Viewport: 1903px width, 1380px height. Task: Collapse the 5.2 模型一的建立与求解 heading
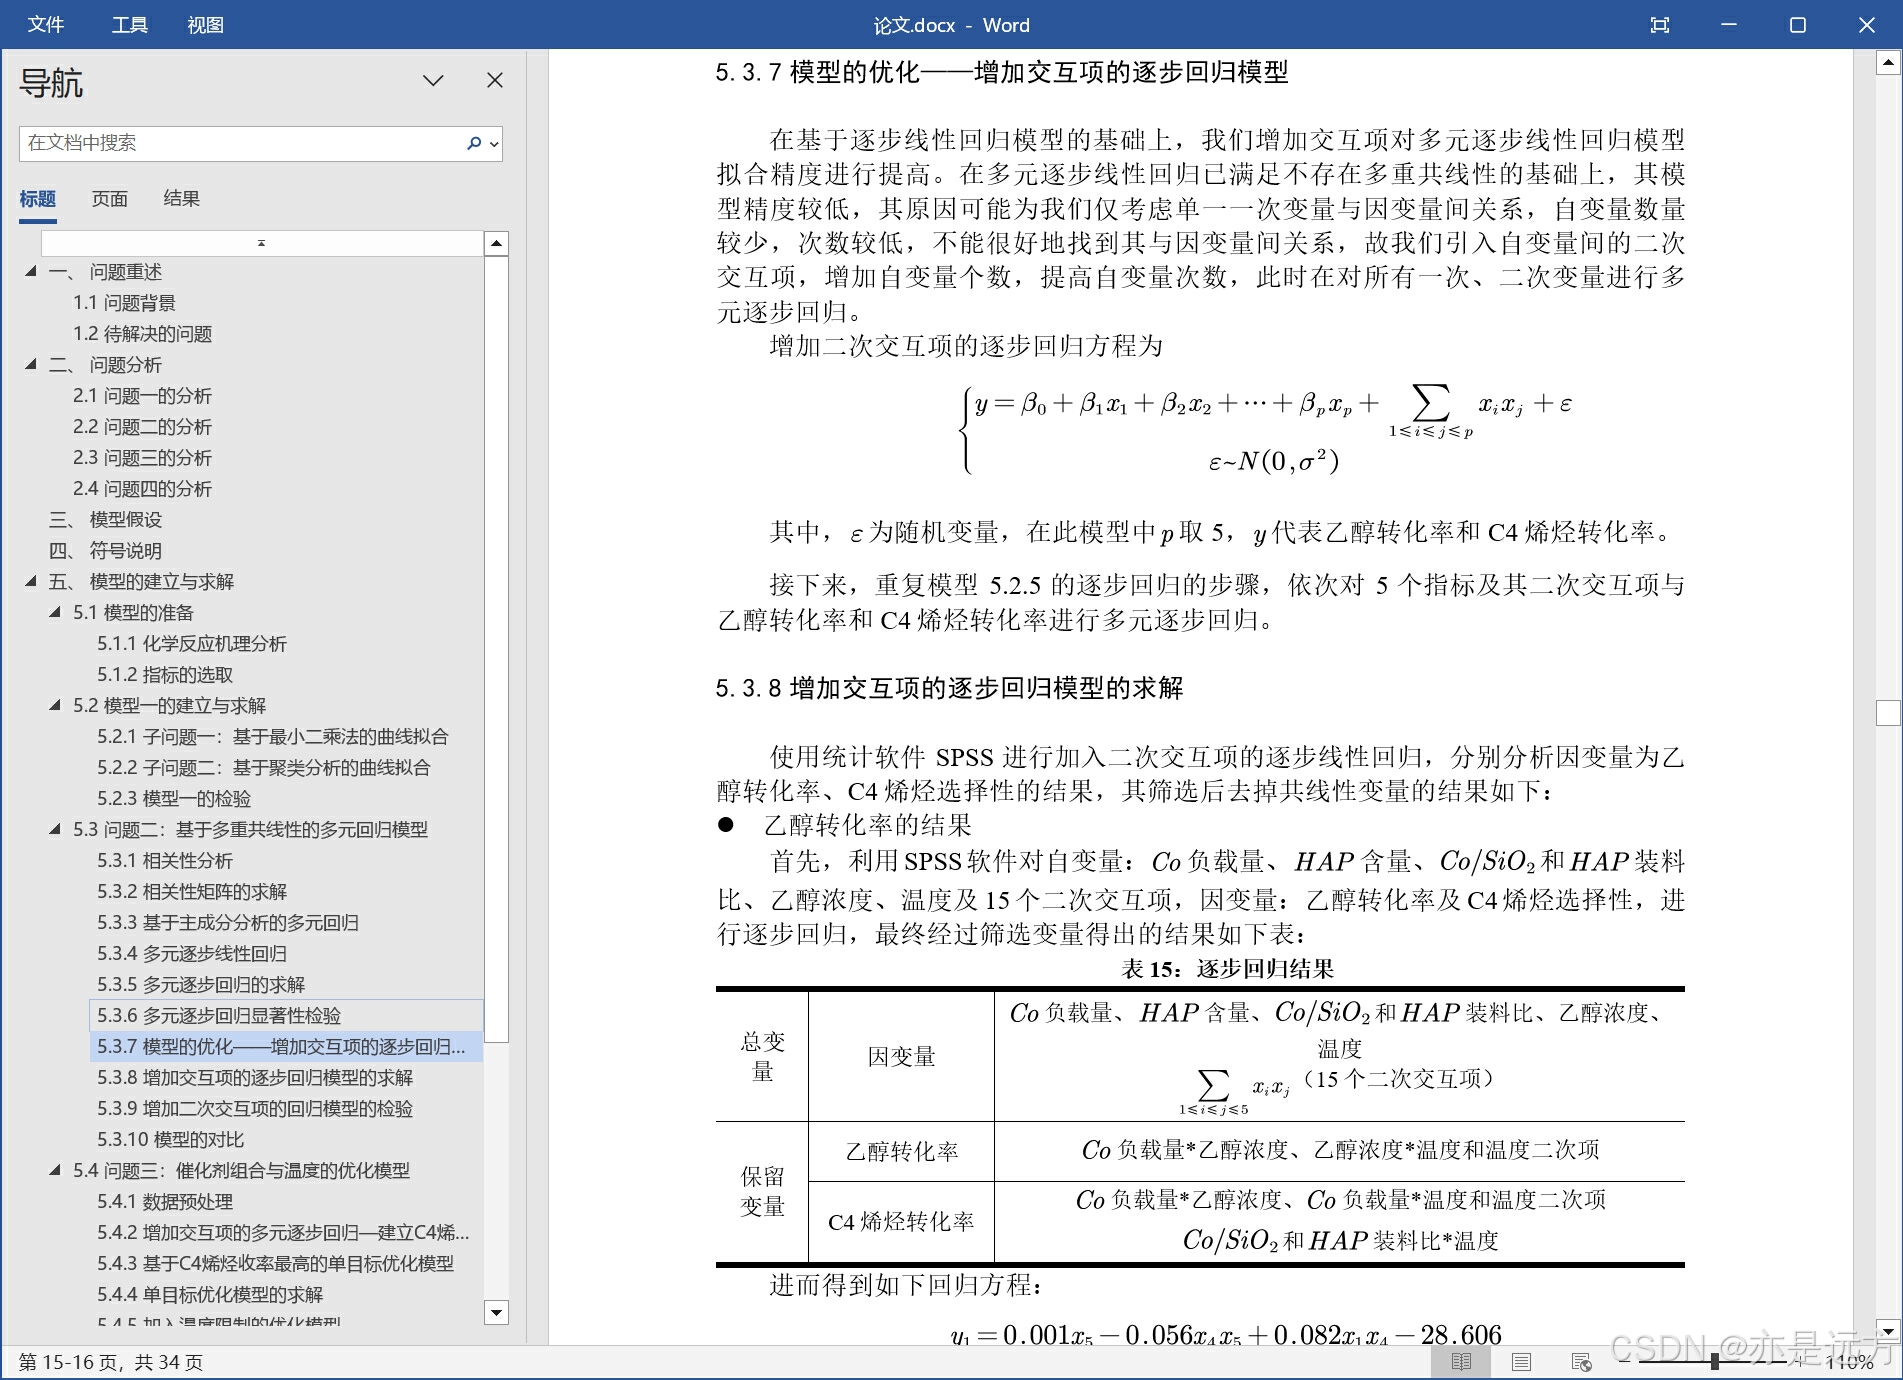[55, 705]
